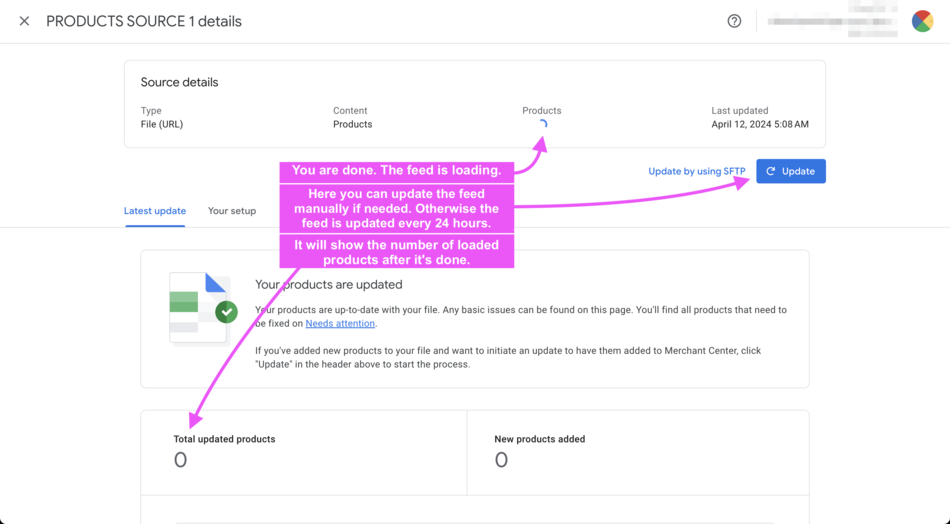The width and height of the screenshot is (950, 524).
Task: Switch to the Latest update tab
Action: coord(155,211)
